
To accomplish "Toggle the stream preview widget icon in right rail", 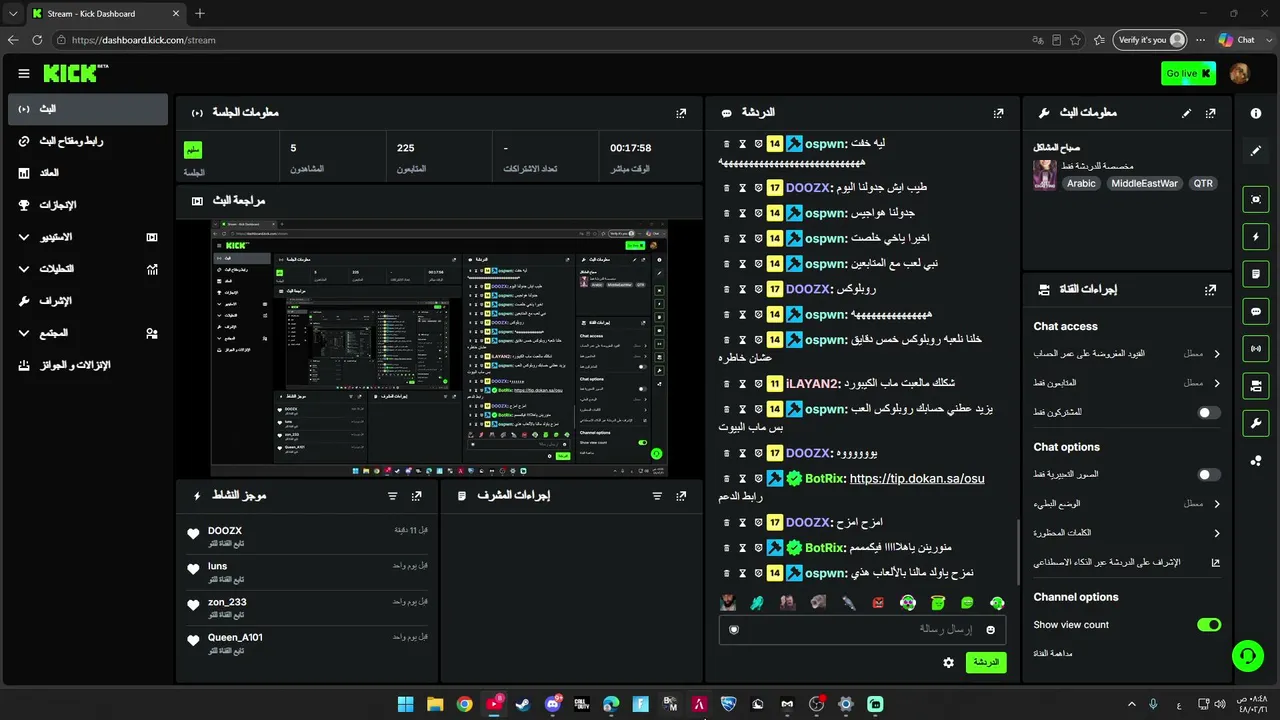I will click(x=1256, y=199).
